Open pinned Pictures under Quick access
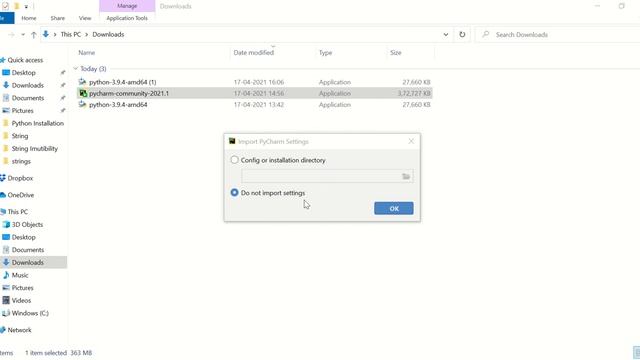Viewport: 640px width, 360px height. [x=22, y=111]
